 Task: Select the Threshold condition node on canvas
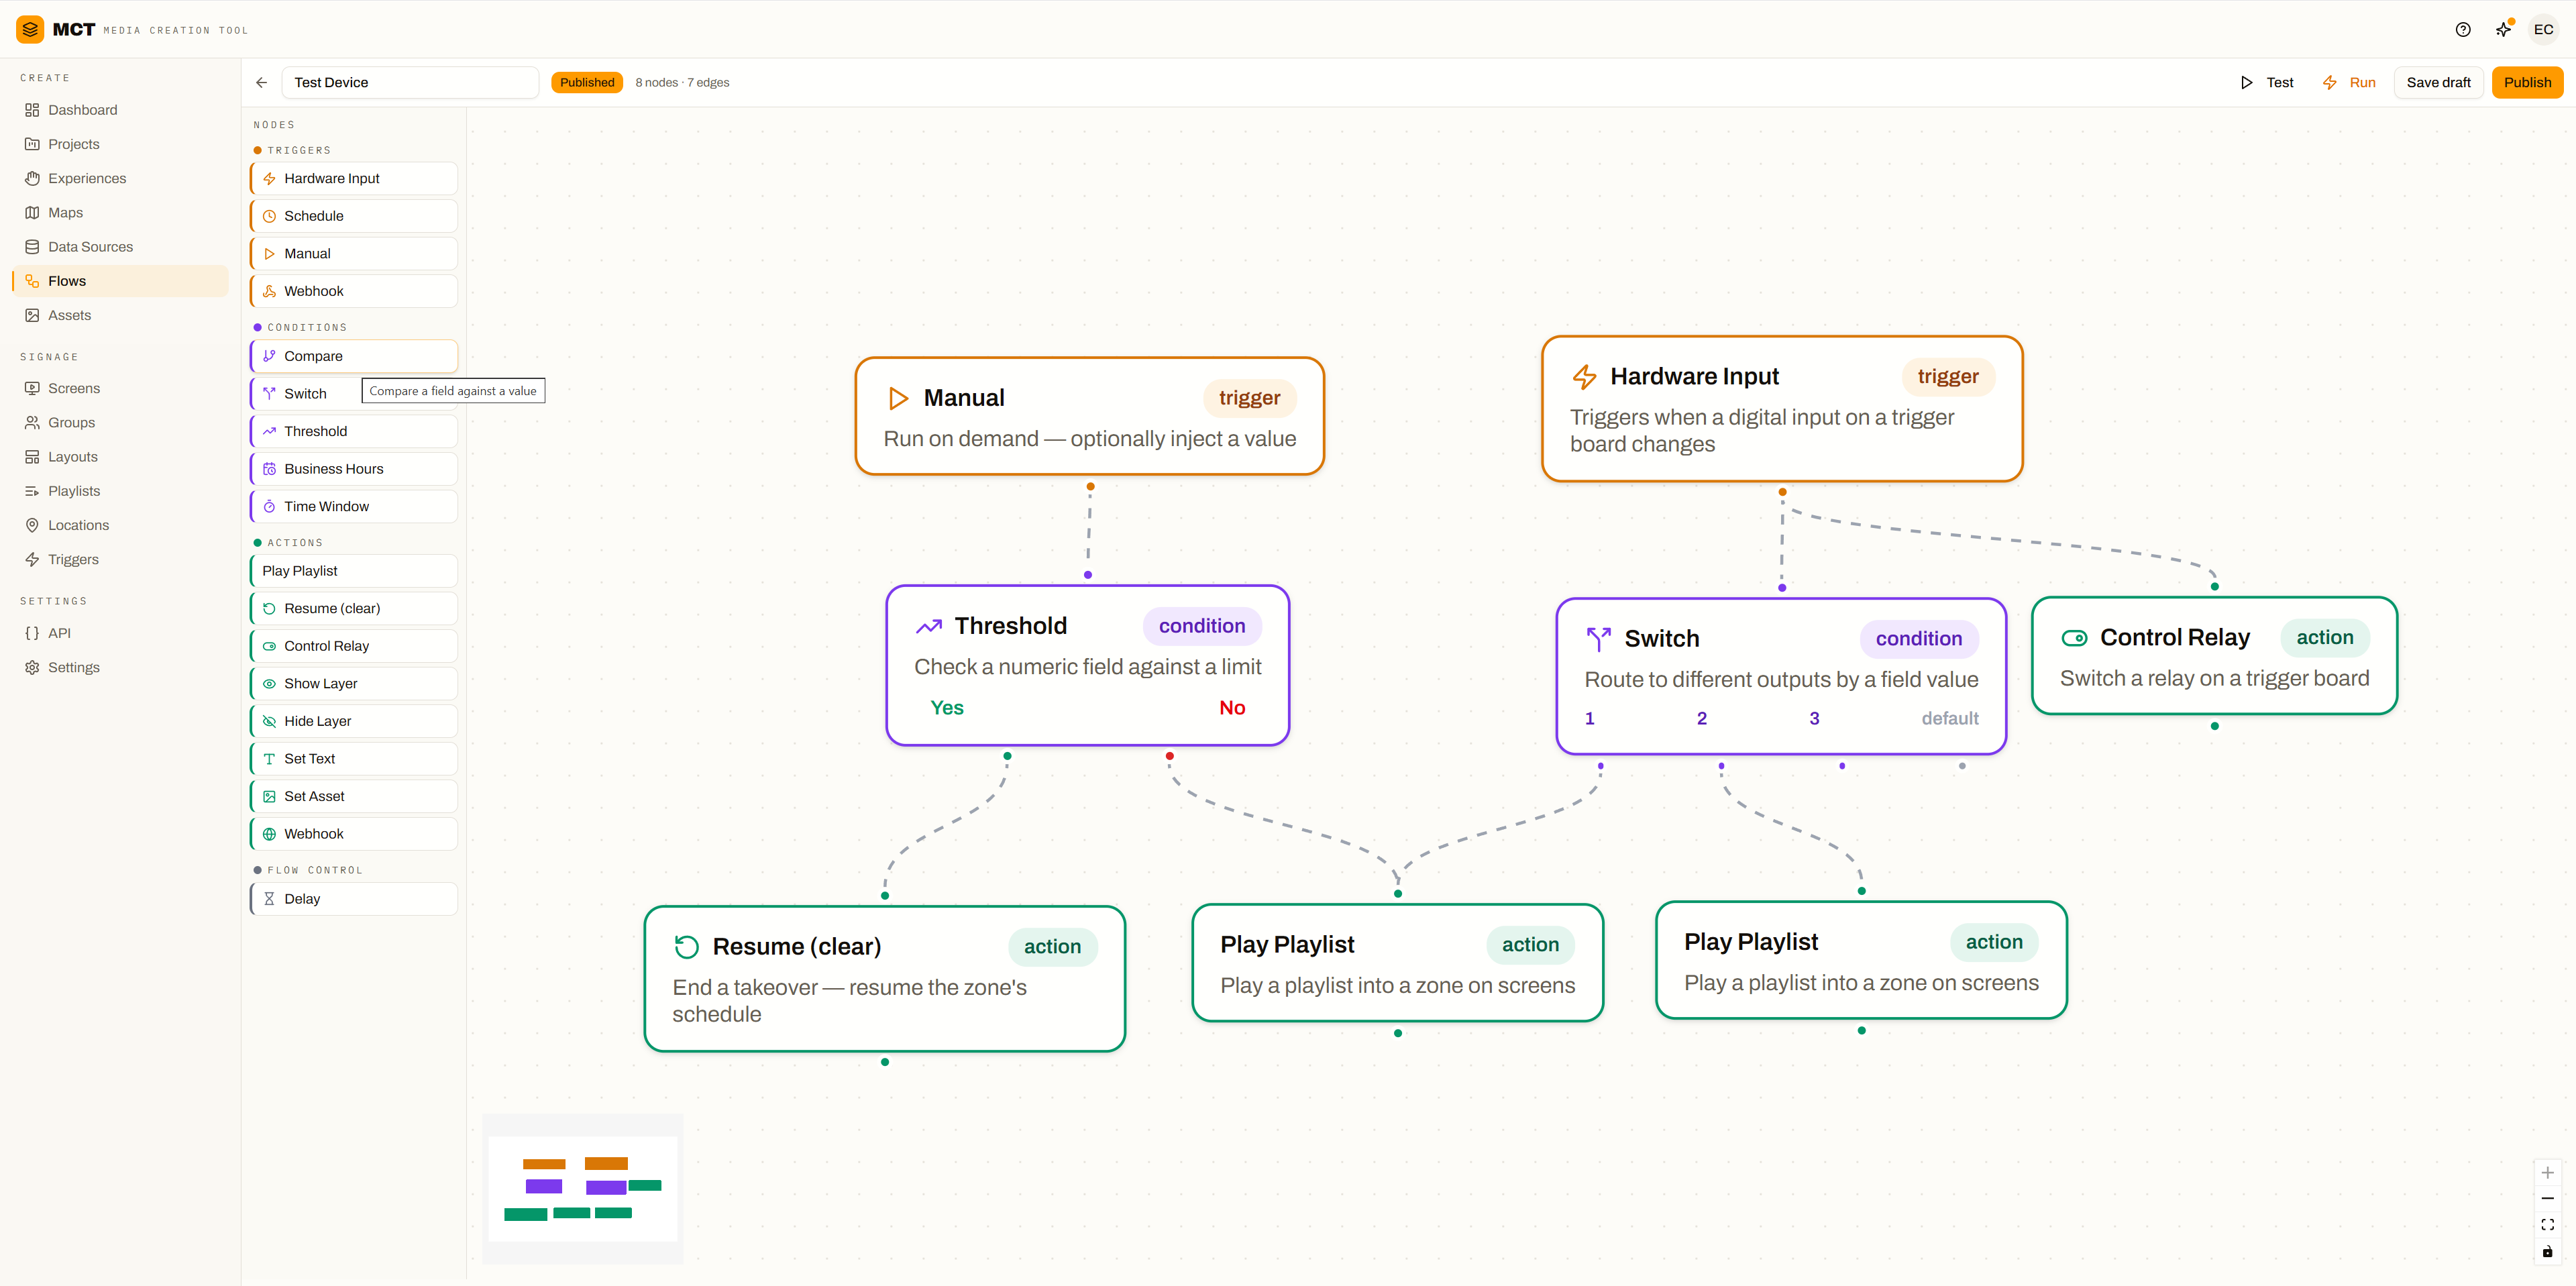(1088, 666)
